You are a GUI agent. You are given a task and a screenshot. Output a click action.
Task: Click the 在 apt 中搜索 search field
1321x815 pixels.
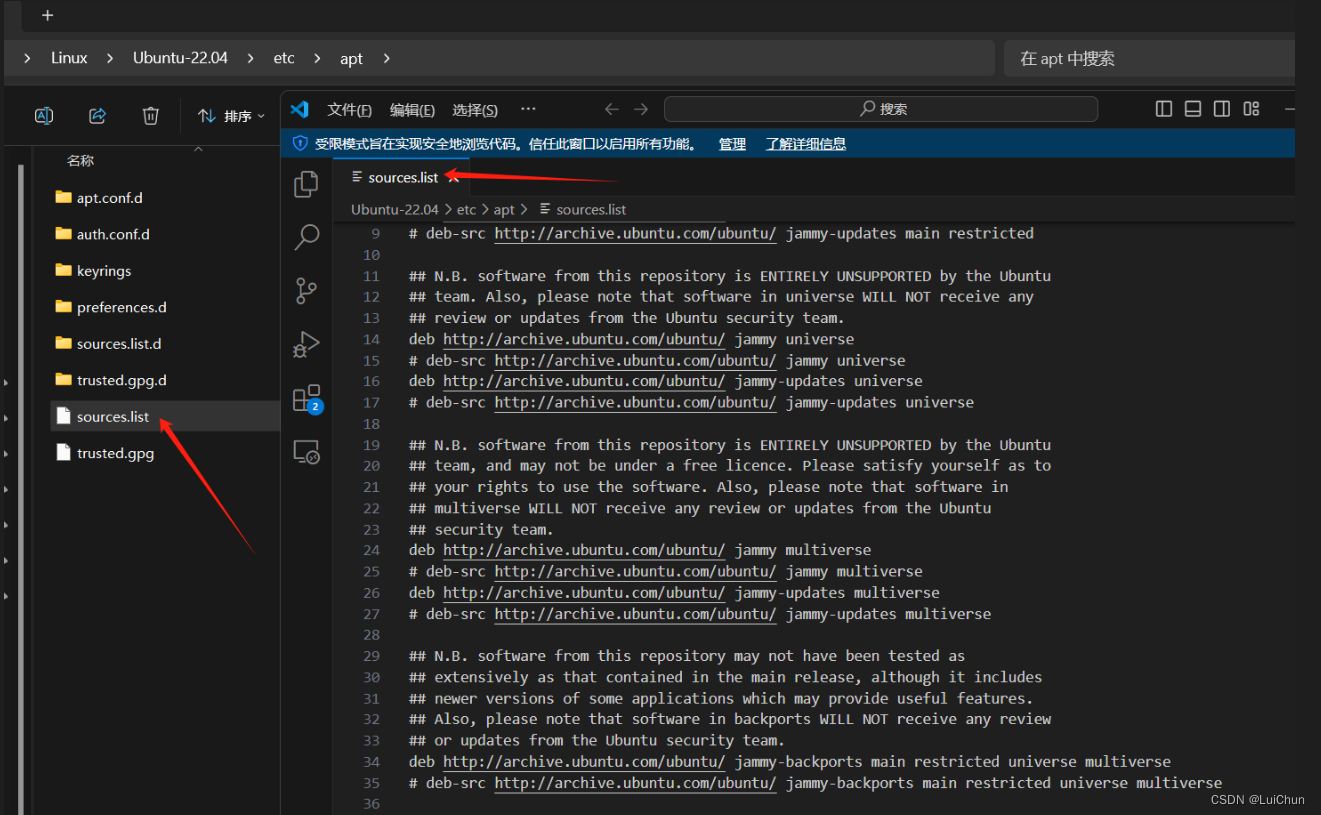point(1150,58)
